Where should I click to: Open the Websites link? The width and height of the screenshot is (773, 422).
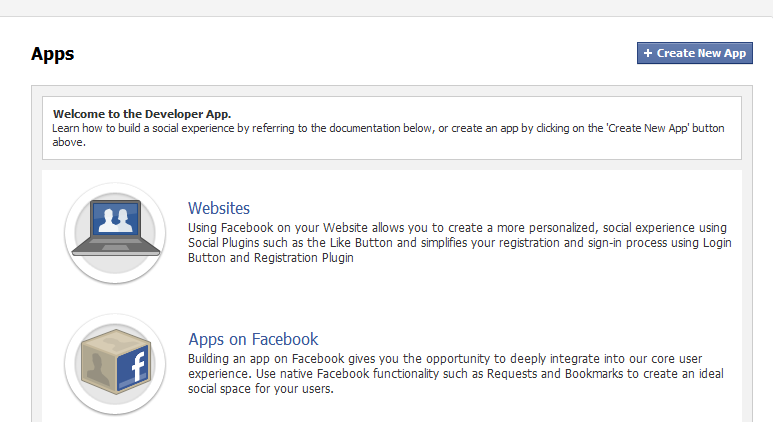(x=219, y=209)
